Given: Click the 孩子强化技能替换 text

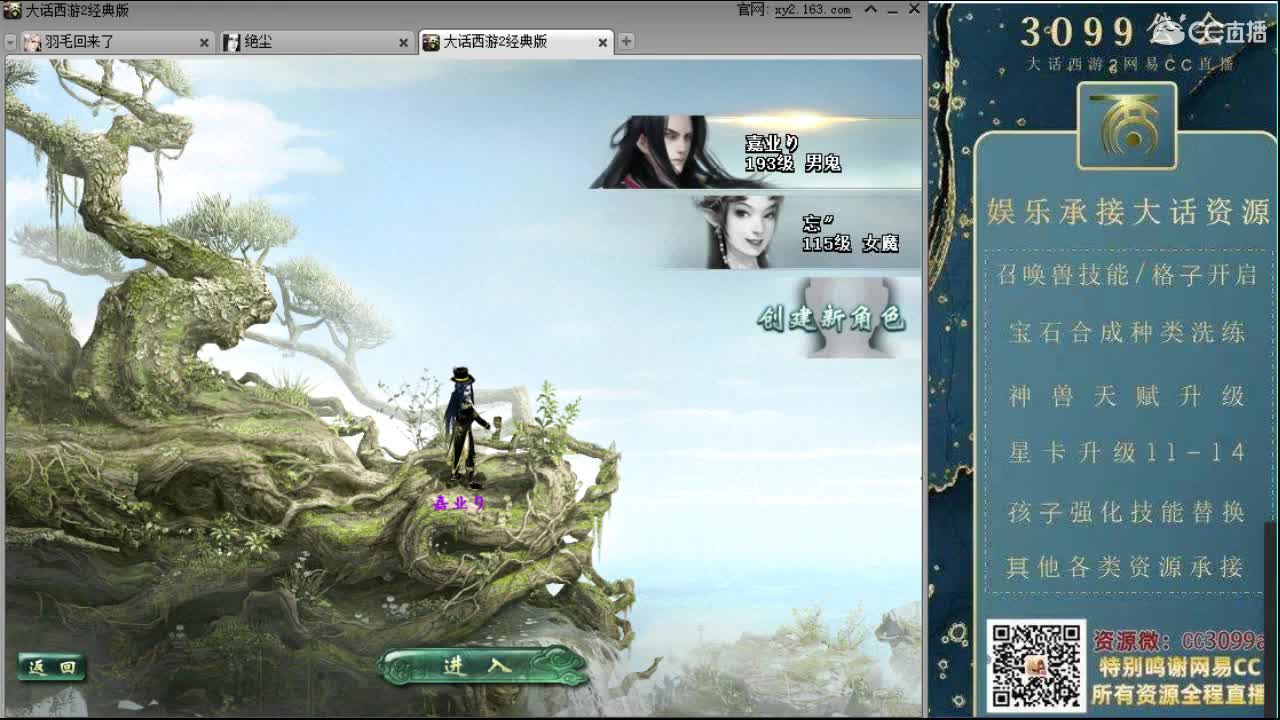Looking at the screenshot, I should pos(1127,512).
